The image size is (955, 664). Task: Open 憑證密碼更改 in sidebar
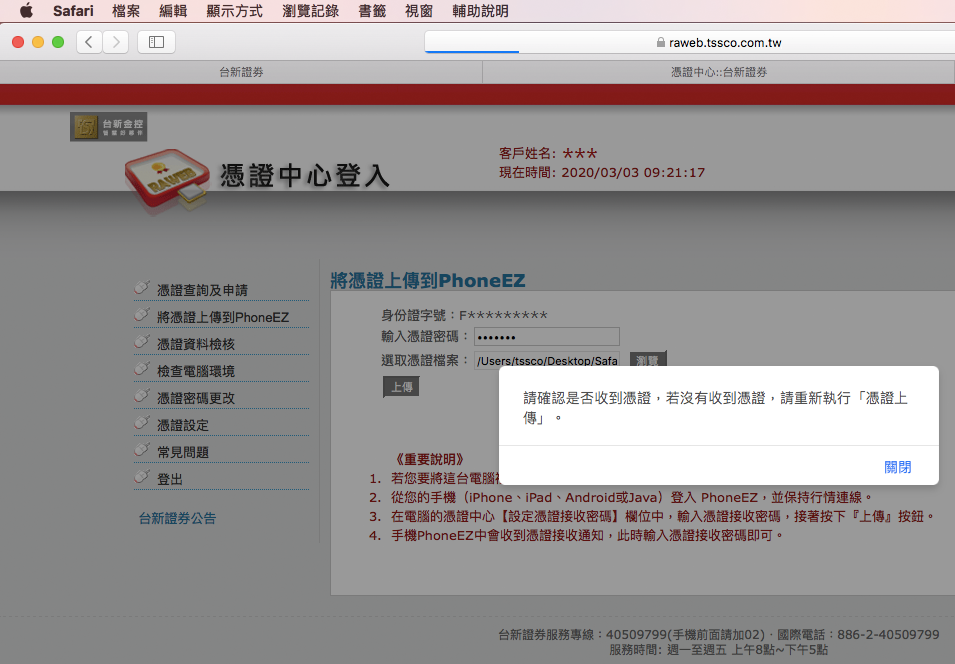(x=196, y=398)
